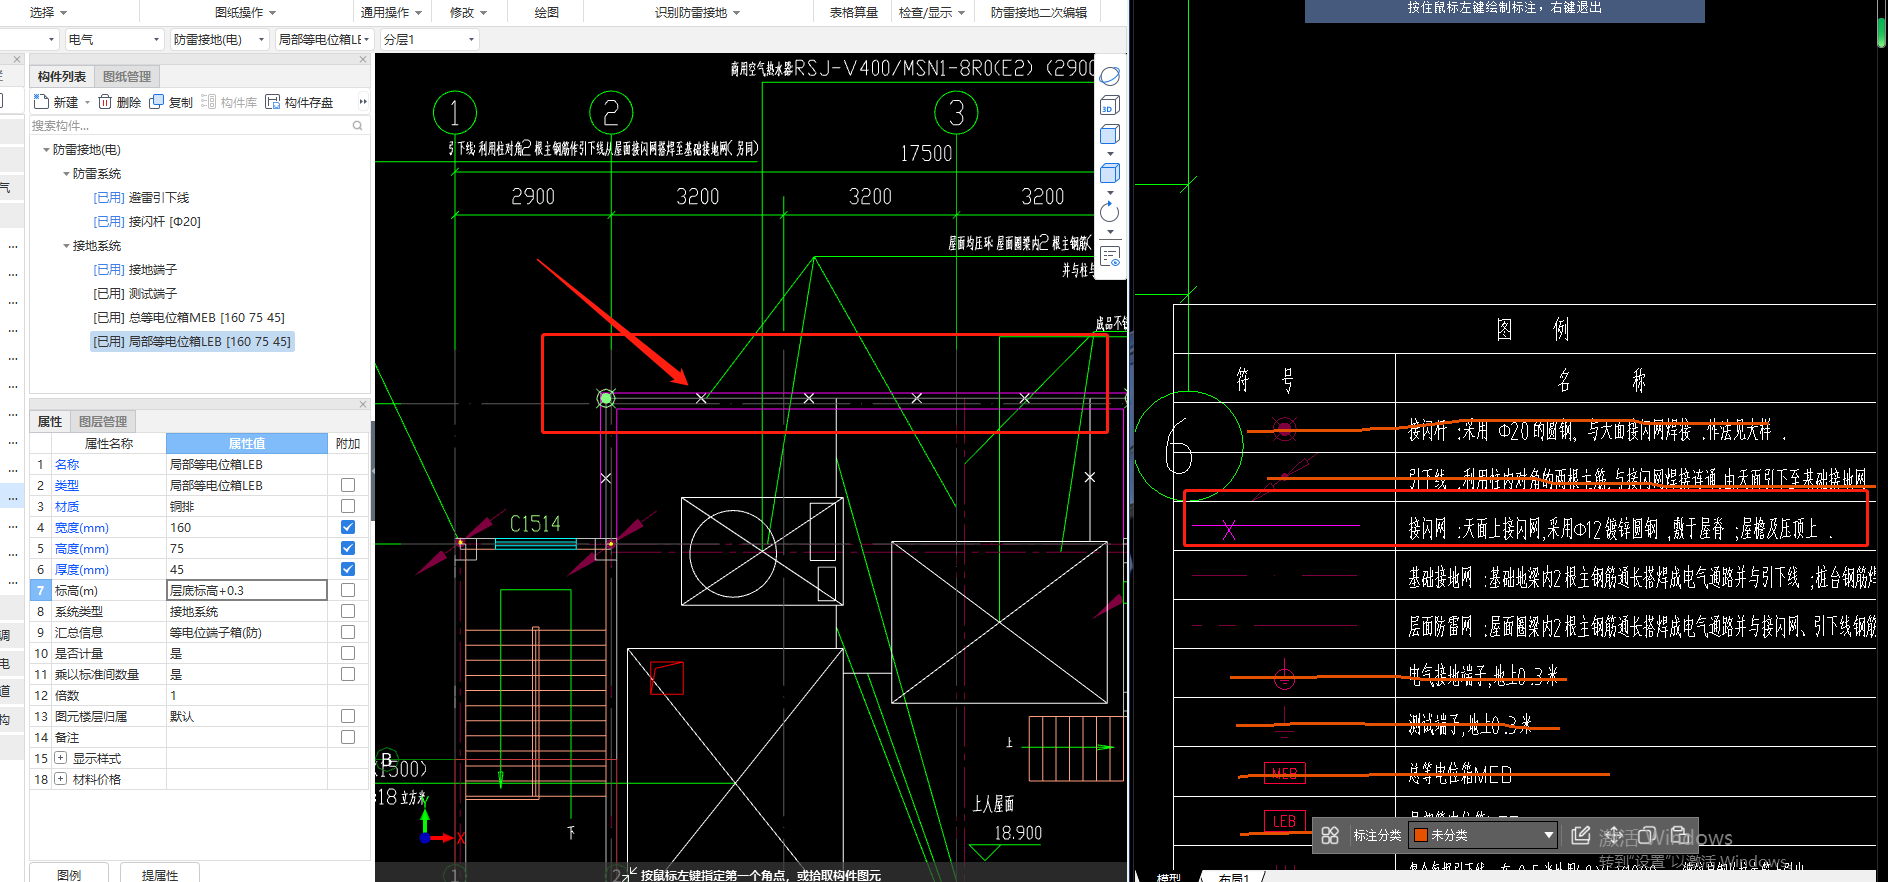Open the 构件库 component library
Screen dimensions: 1888x882
[x=229, y=102]
